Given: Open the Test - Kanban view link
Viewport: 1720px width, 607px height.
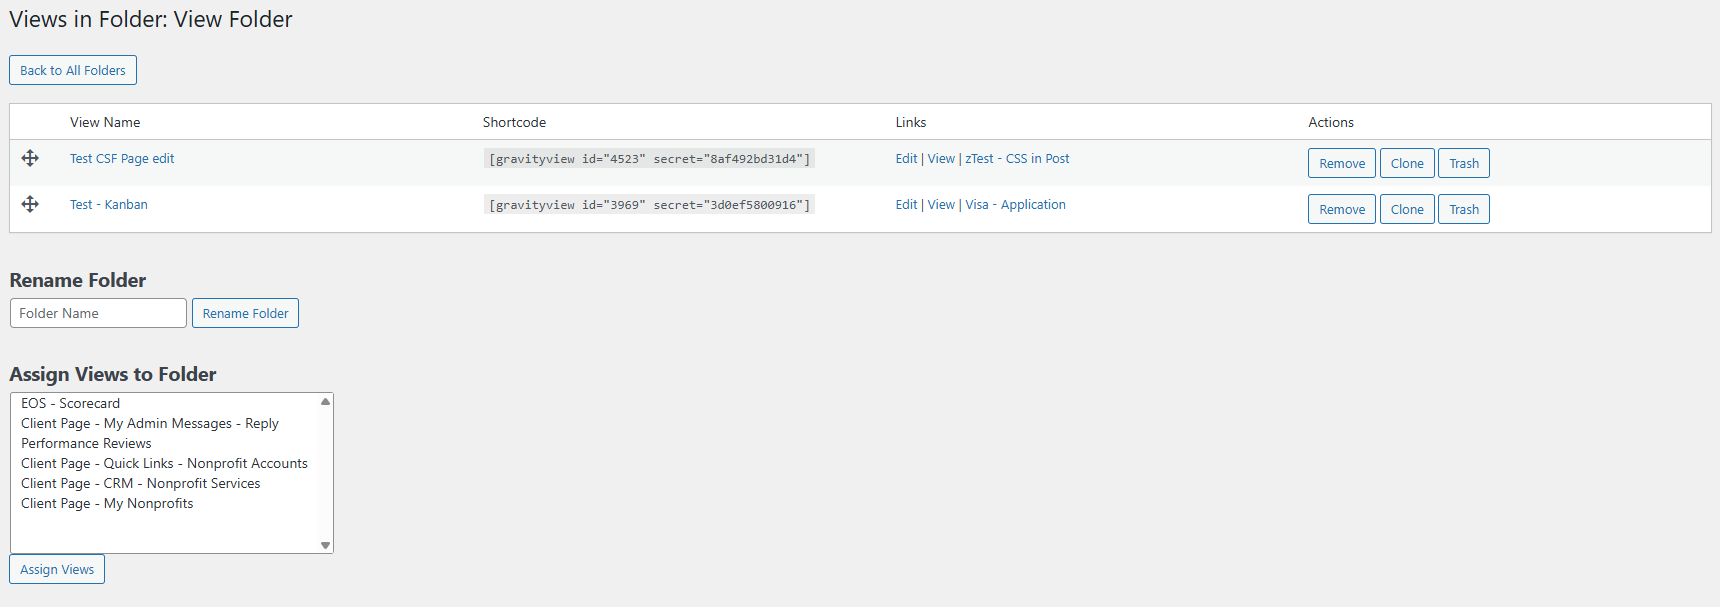Looking at the screenshot, I should click(x=109, y=205).
